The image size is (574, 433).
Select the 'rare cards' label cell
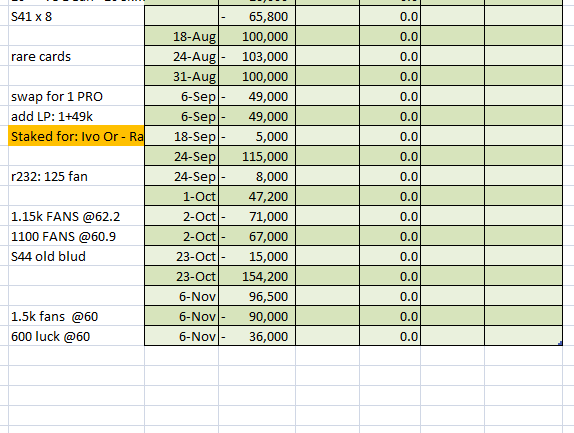76,56
